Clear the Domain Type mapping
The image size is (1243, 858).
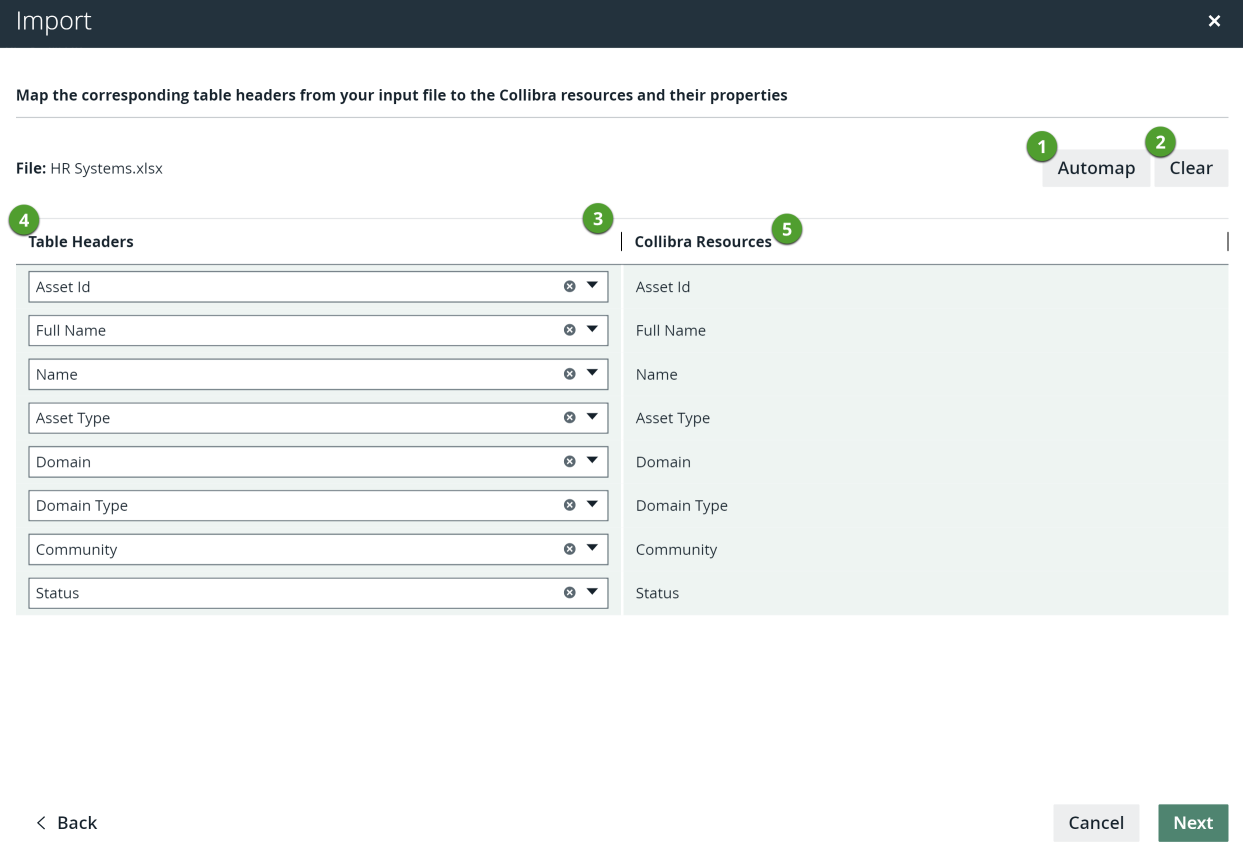570,505
